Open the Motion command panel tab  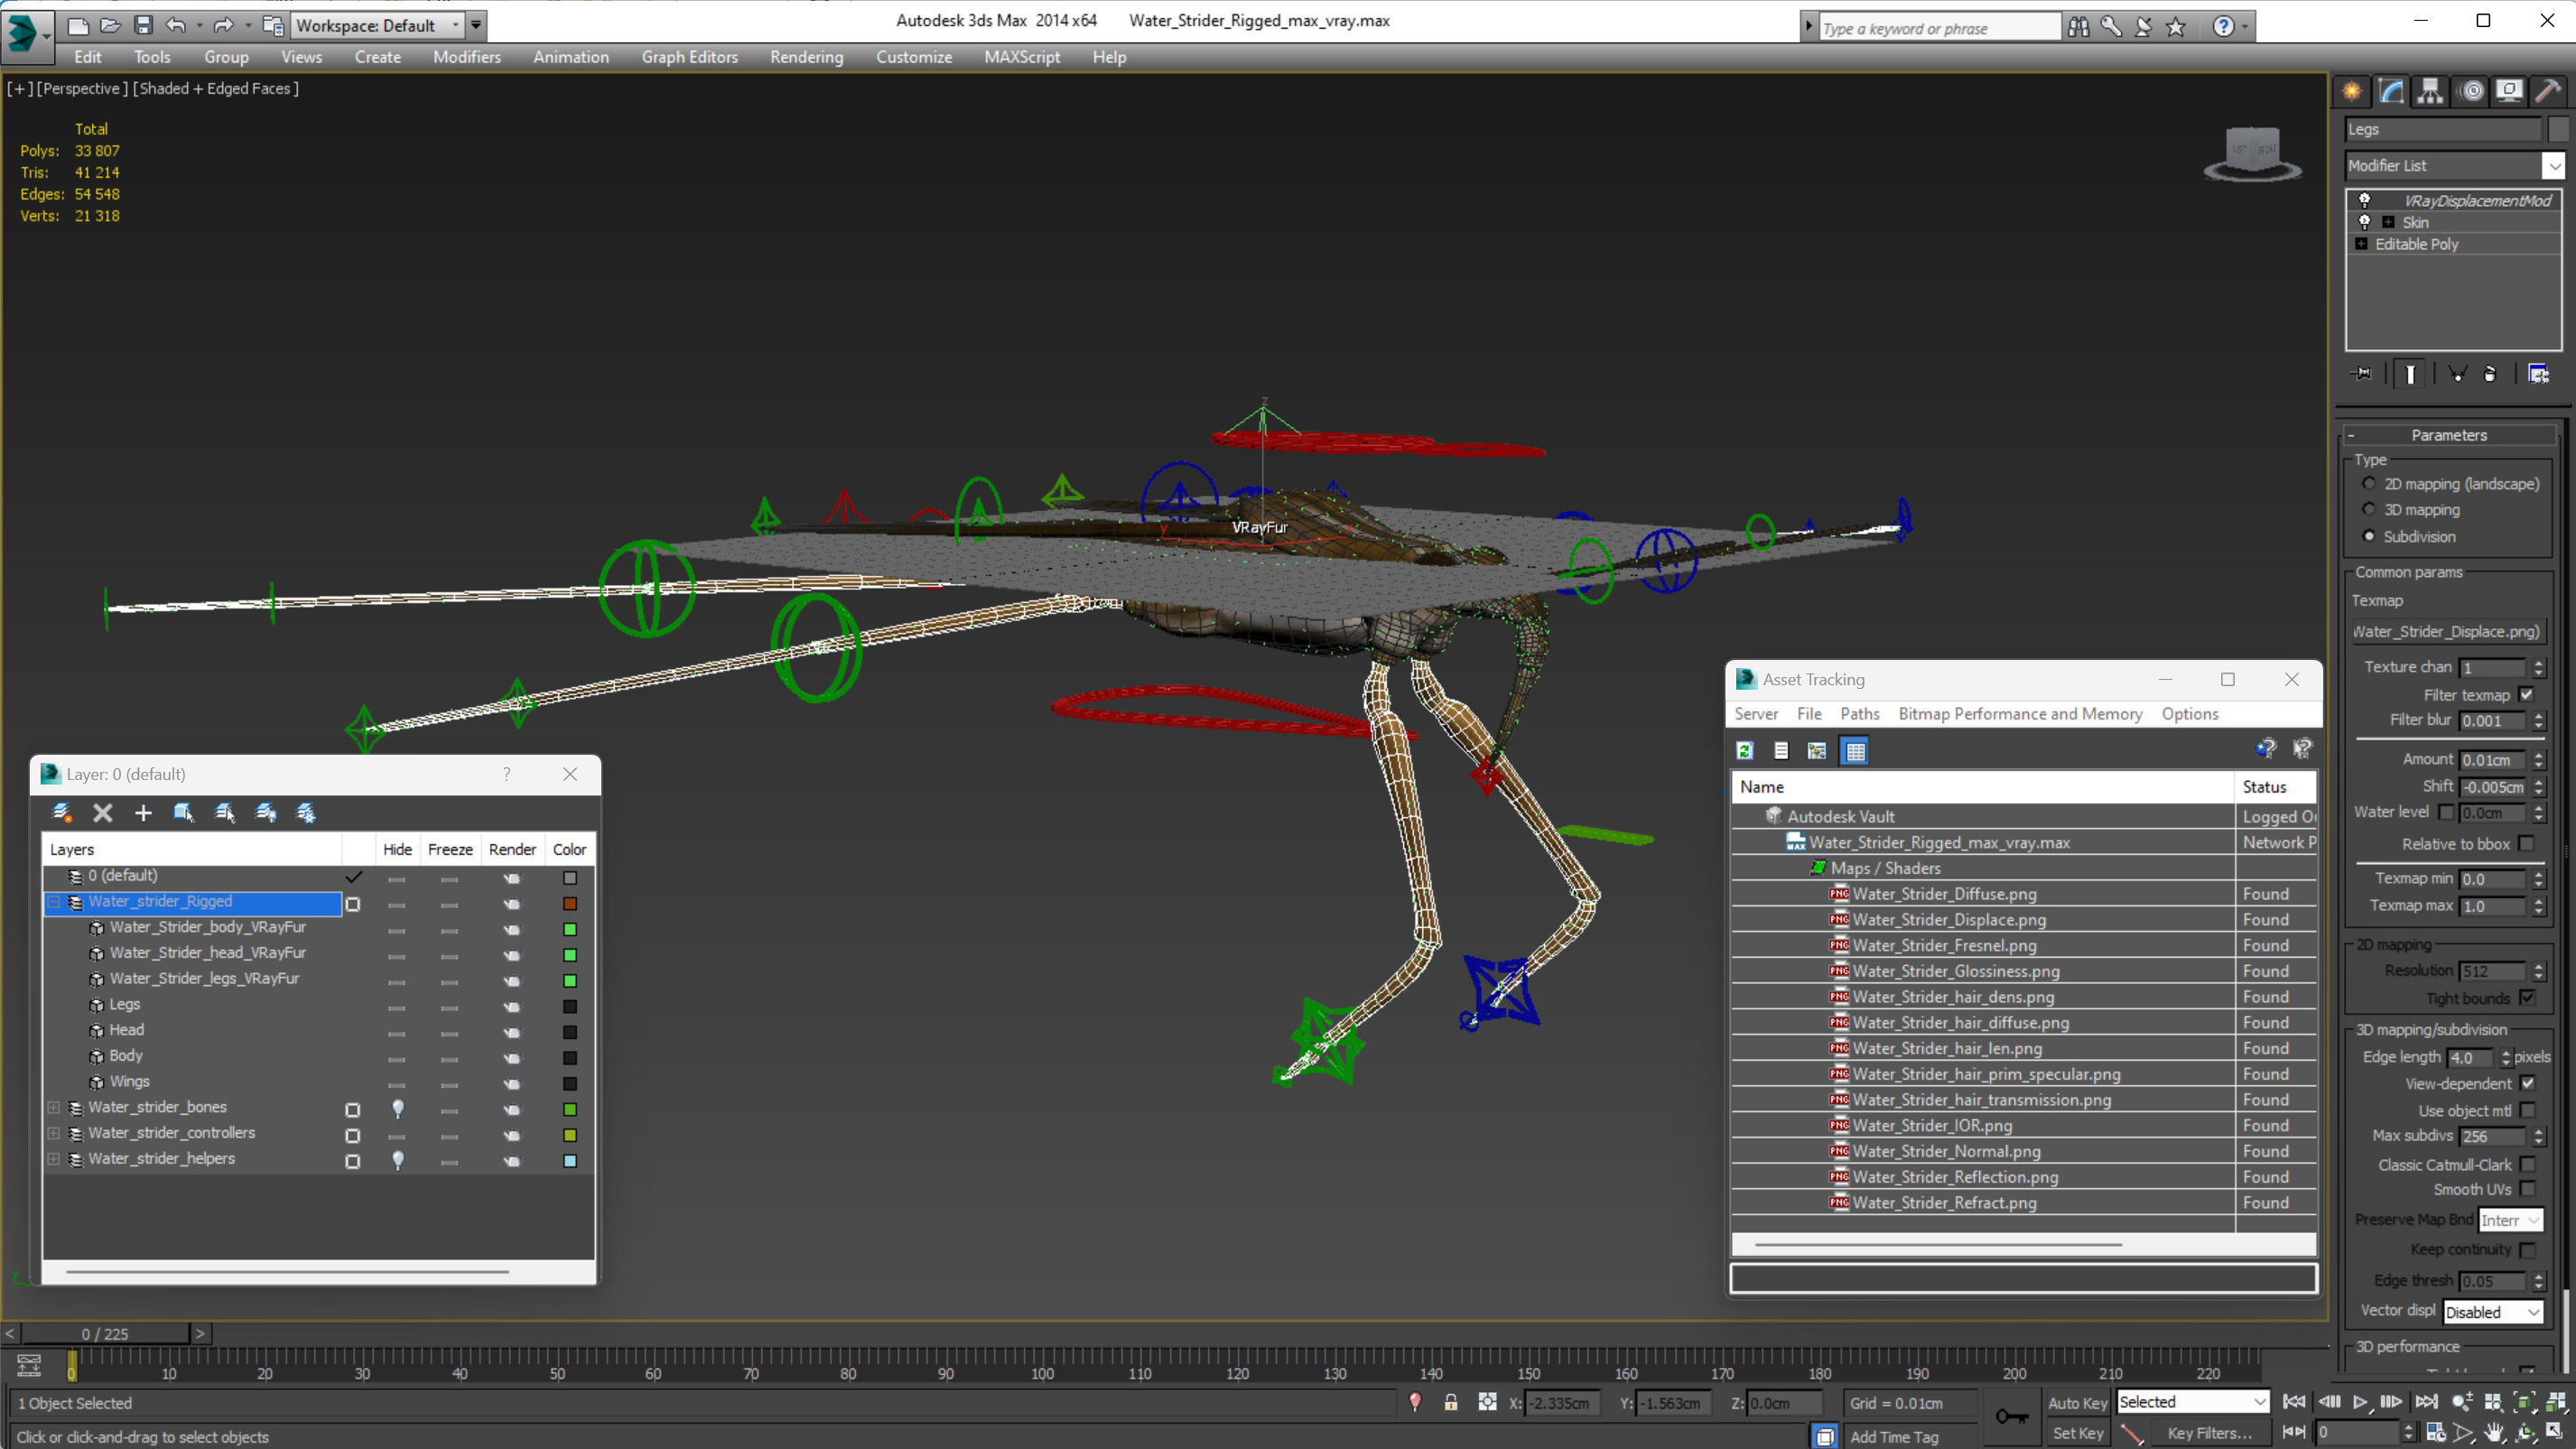(x=2471, y=92)
